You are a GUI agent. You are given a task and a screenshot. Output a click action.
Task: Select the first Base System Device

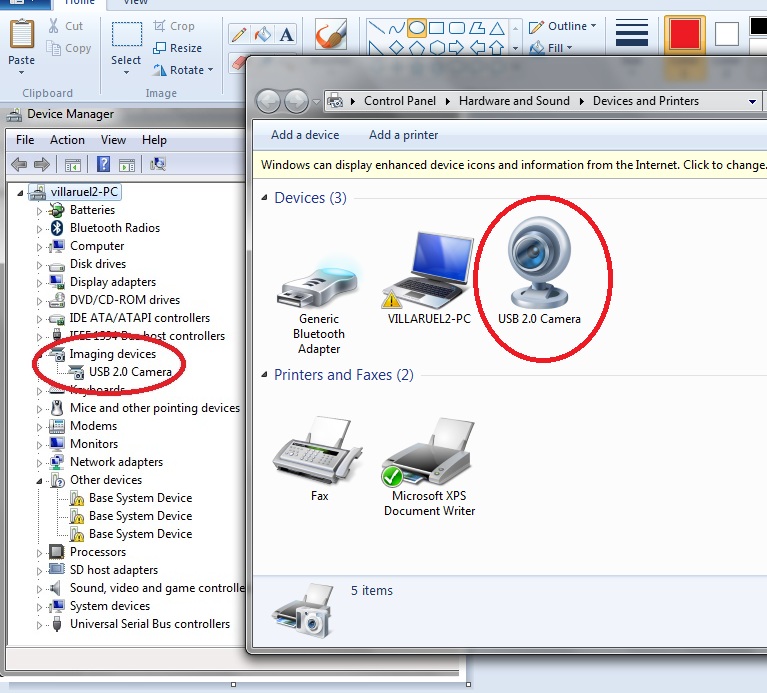click(140, 498)
